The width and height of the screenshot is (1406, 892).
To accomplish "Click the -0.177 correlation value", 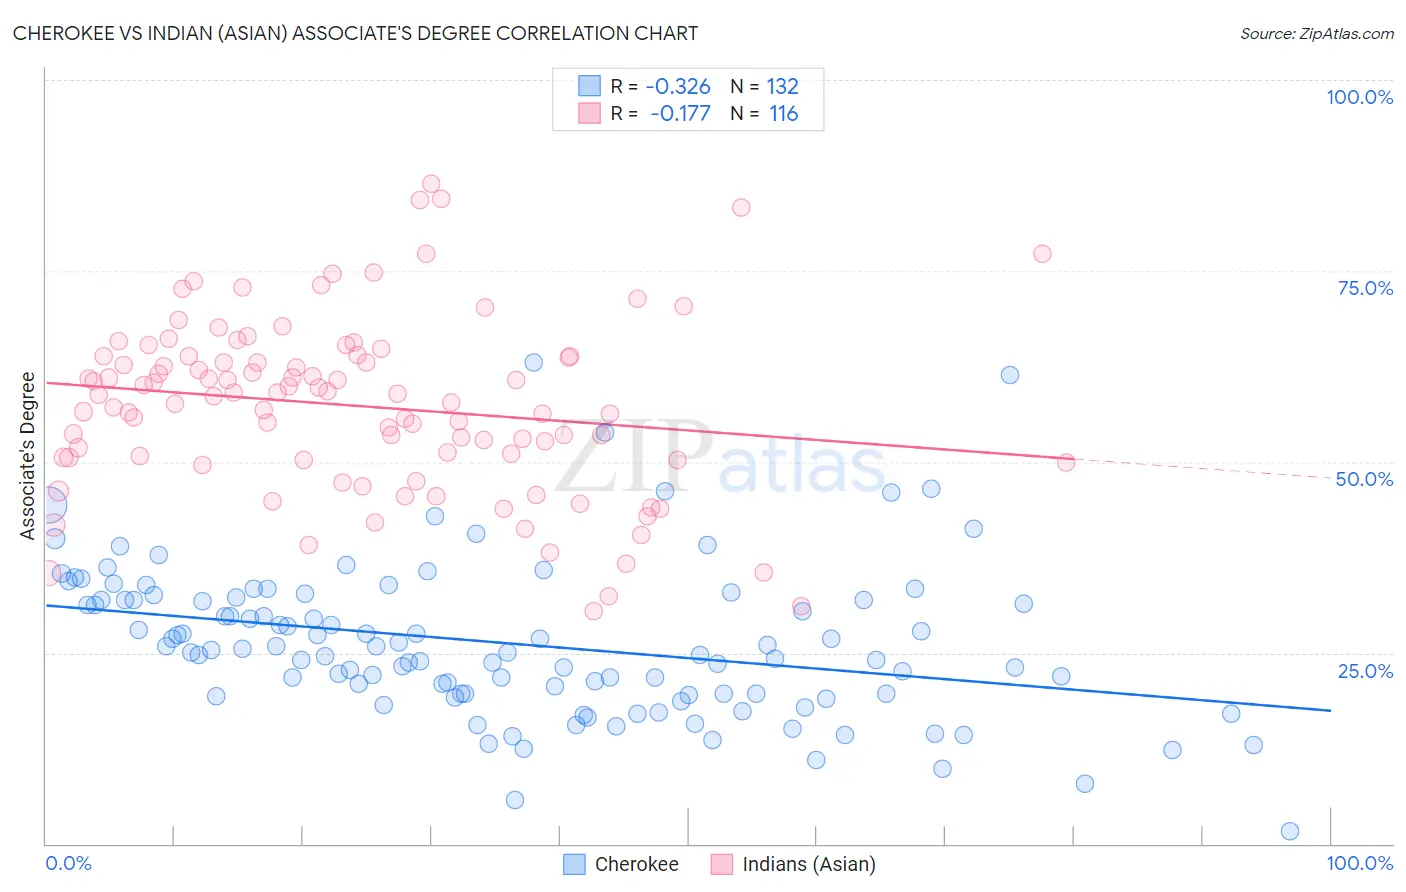I will click(680, 113).
